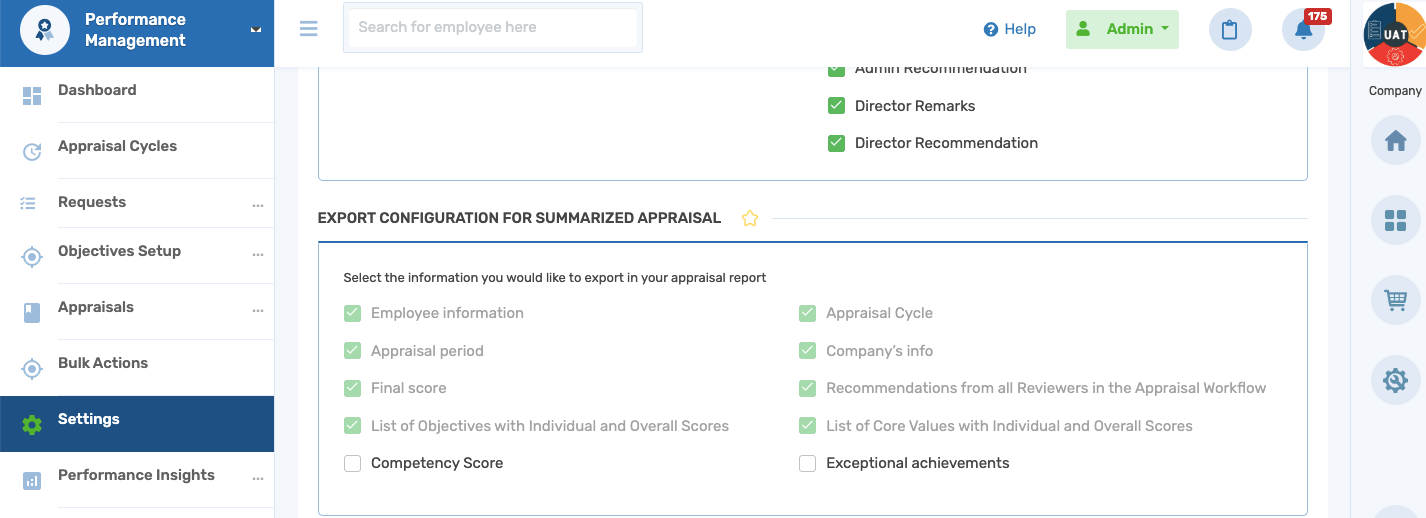The height and width of the screenshot is (518, 1426).
Task: Select the Settings menu item
Action: (x=137, y=424)
